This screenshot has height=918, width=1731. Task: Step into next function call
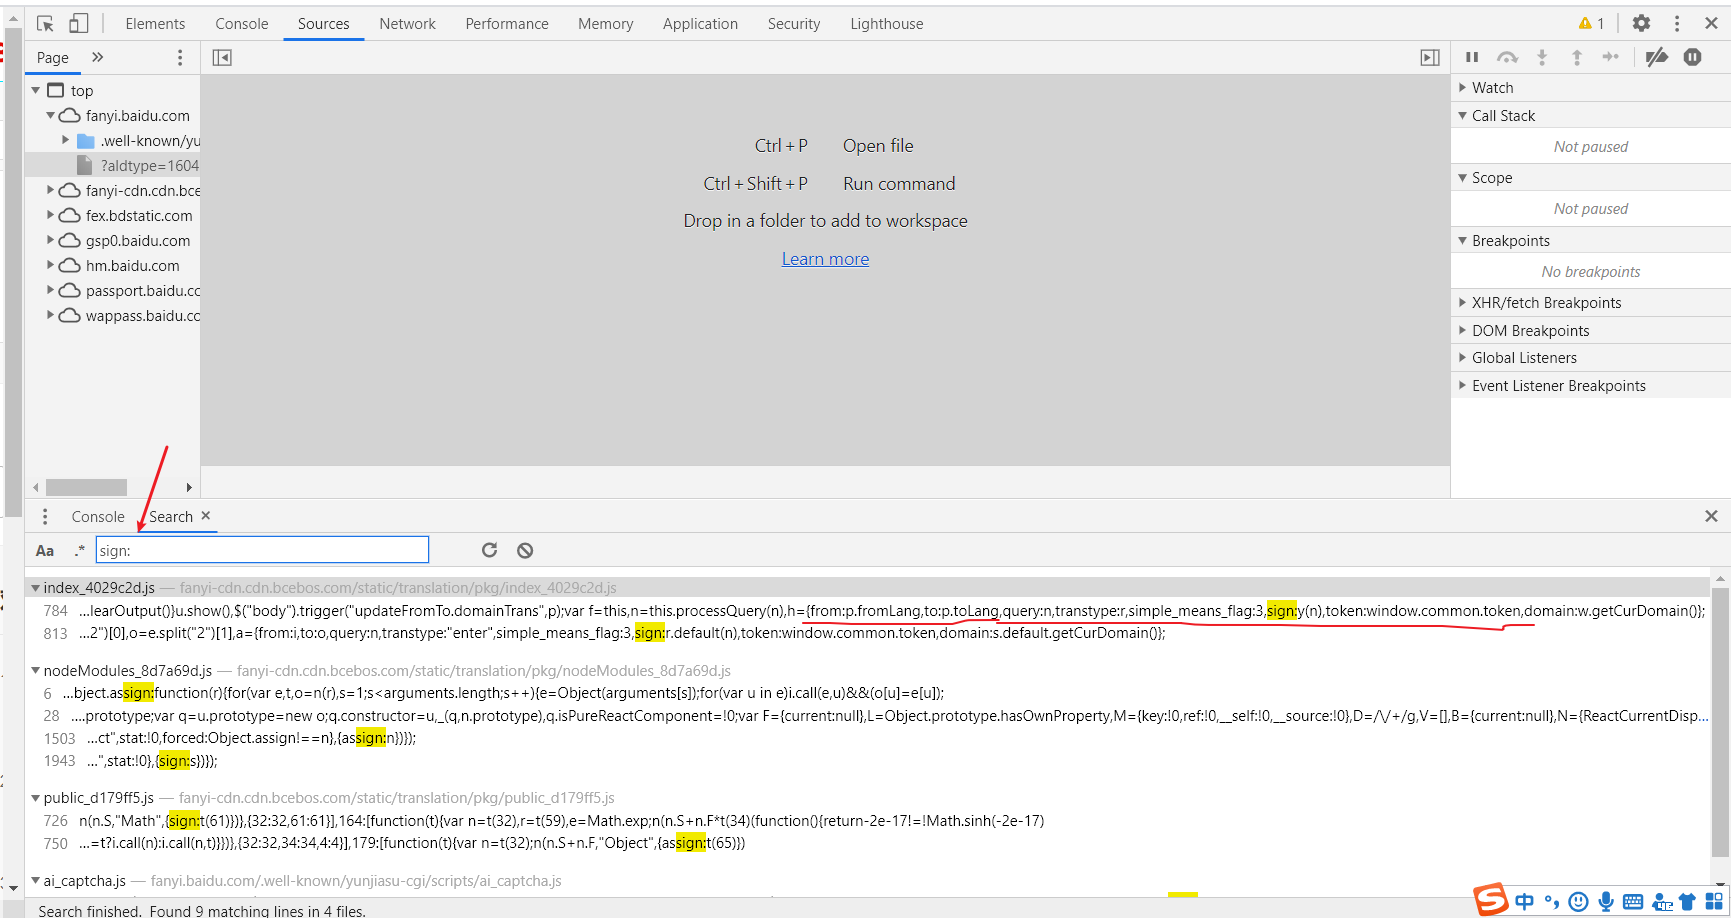(1542, 57)
